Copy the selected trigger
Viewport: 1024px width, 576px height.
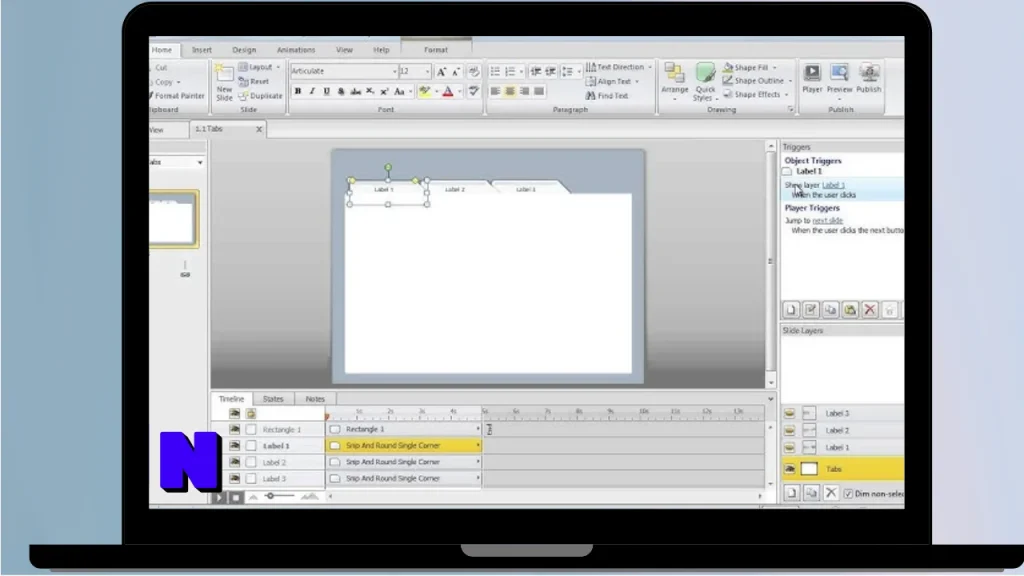(830, 310)
